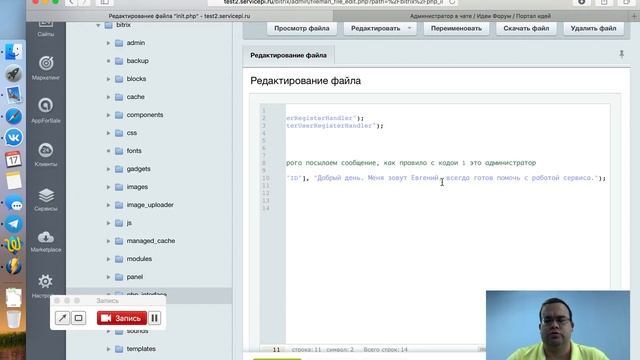Open the Сервисы sidebar section
Screen dimensions: 640x360
point(46,199)
